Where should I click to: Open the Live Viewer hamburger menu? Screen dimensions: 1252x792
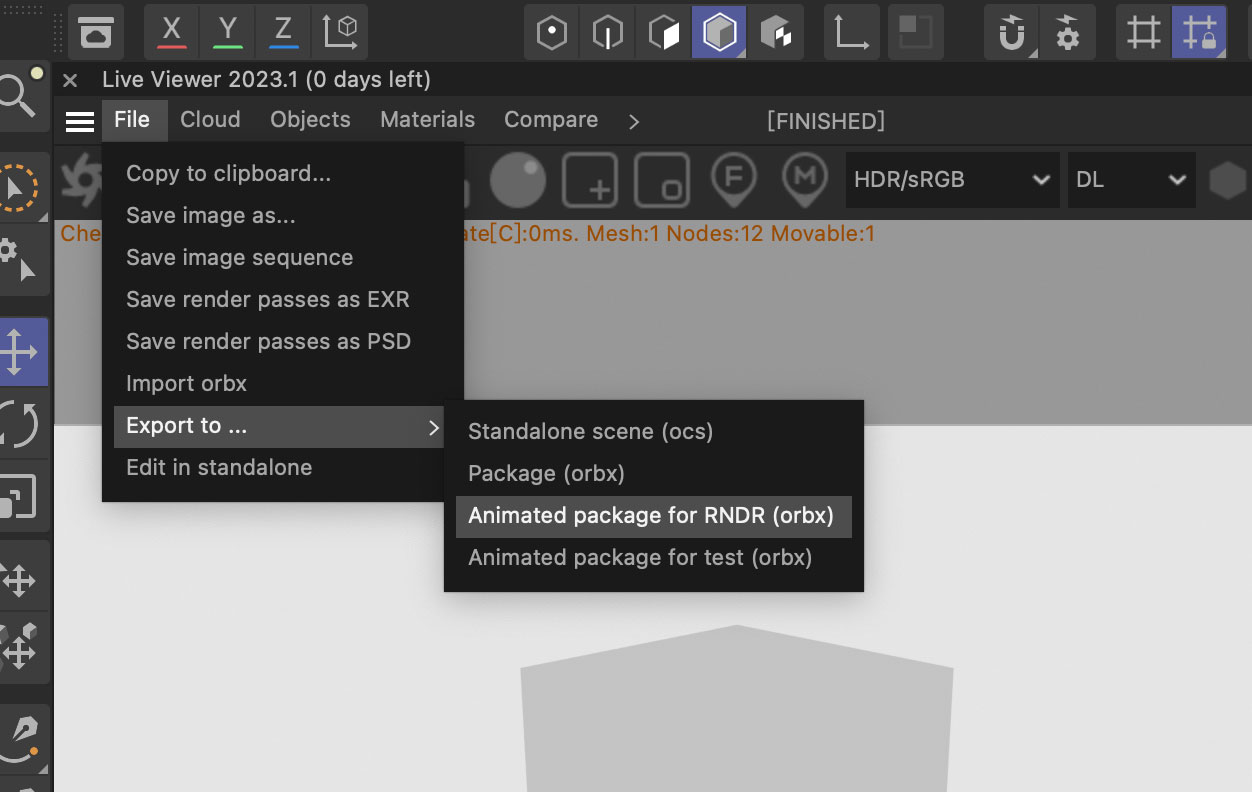[80, 121]
